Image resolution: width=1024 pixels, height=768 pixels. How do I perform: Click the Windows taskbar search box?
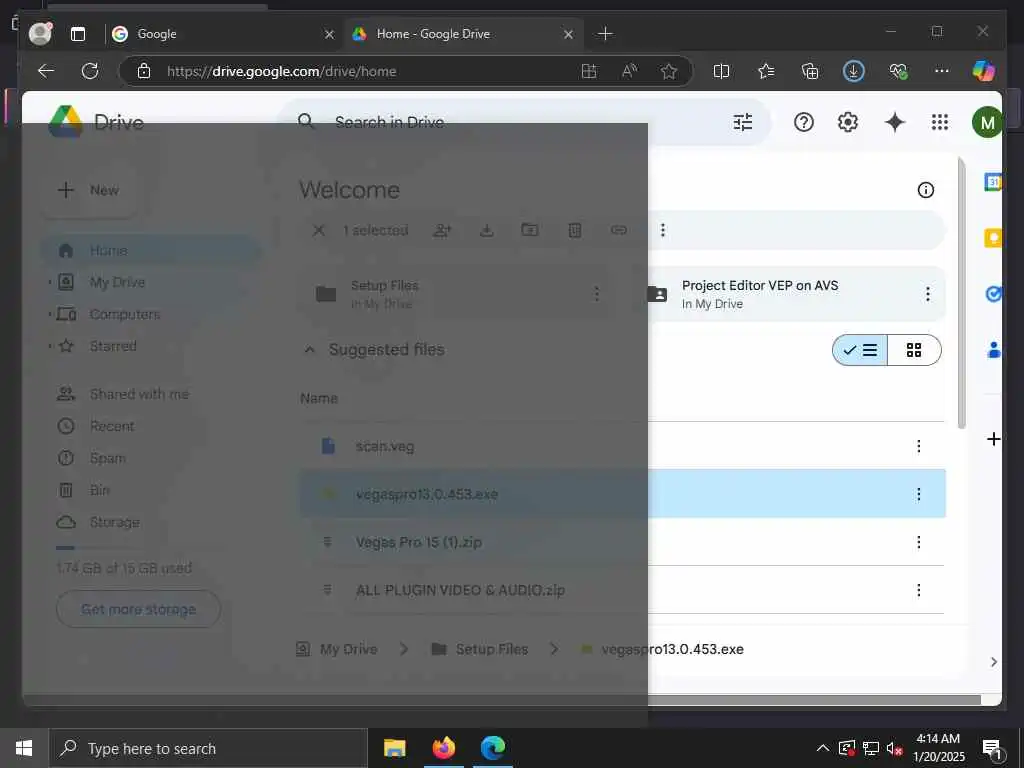[x=208, y=748]
